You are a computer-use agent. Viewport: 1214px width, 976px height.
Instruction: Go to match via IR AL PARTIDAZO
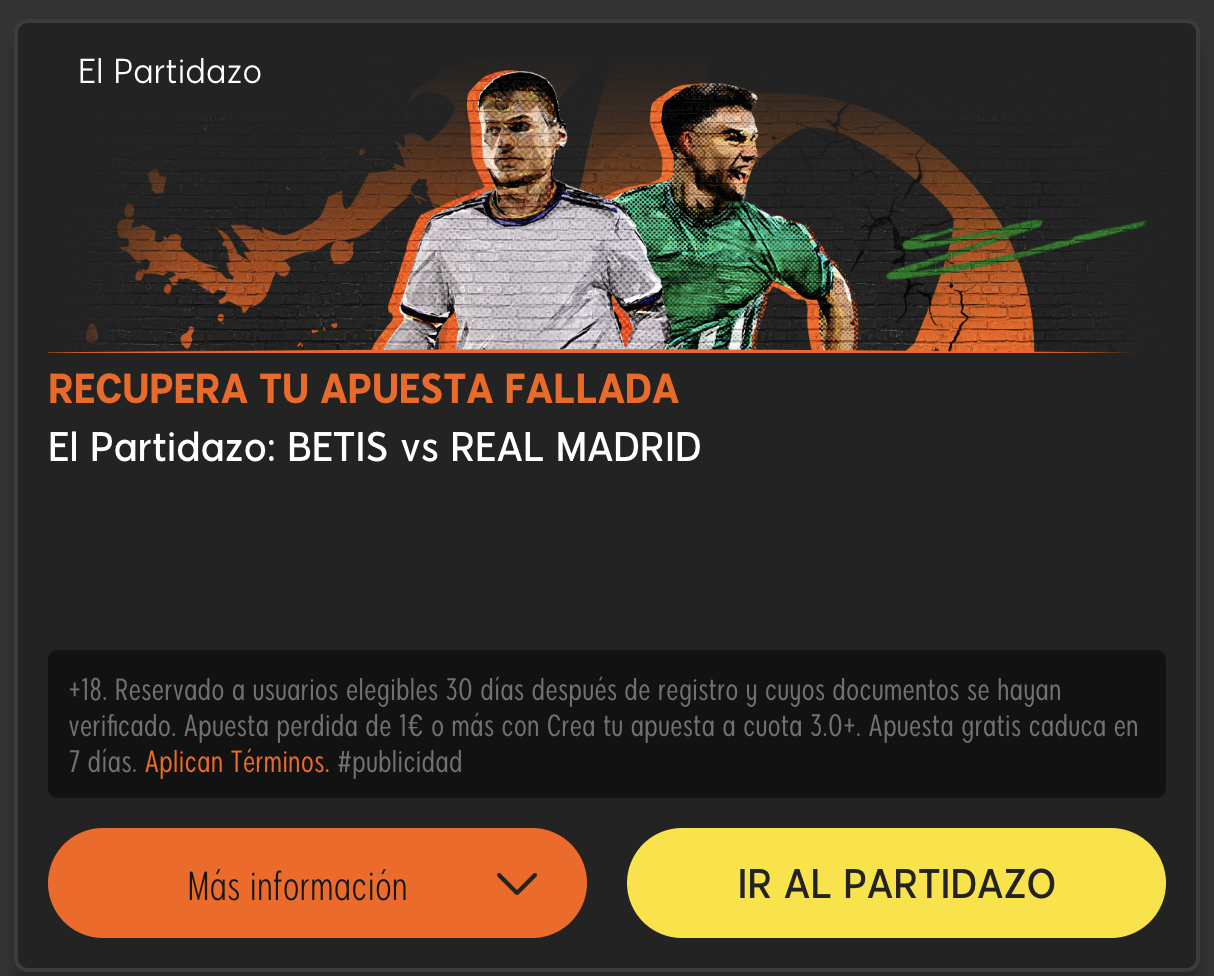896,883
